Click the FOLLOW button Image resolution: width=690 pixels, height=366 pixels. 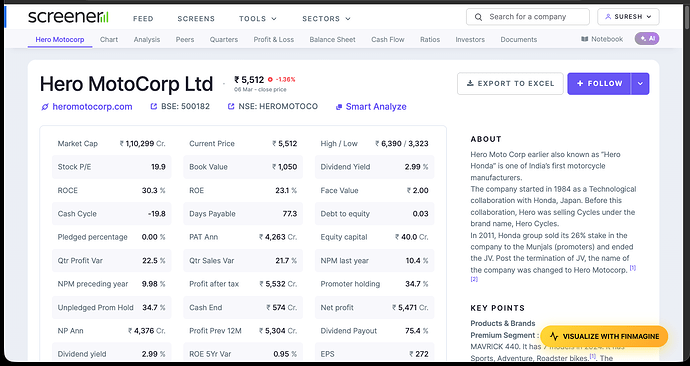[599, 84]
